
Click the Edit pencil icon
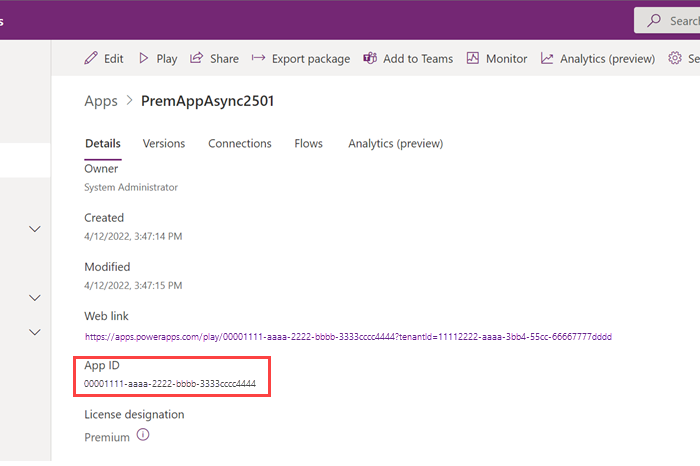coord(91,58)
